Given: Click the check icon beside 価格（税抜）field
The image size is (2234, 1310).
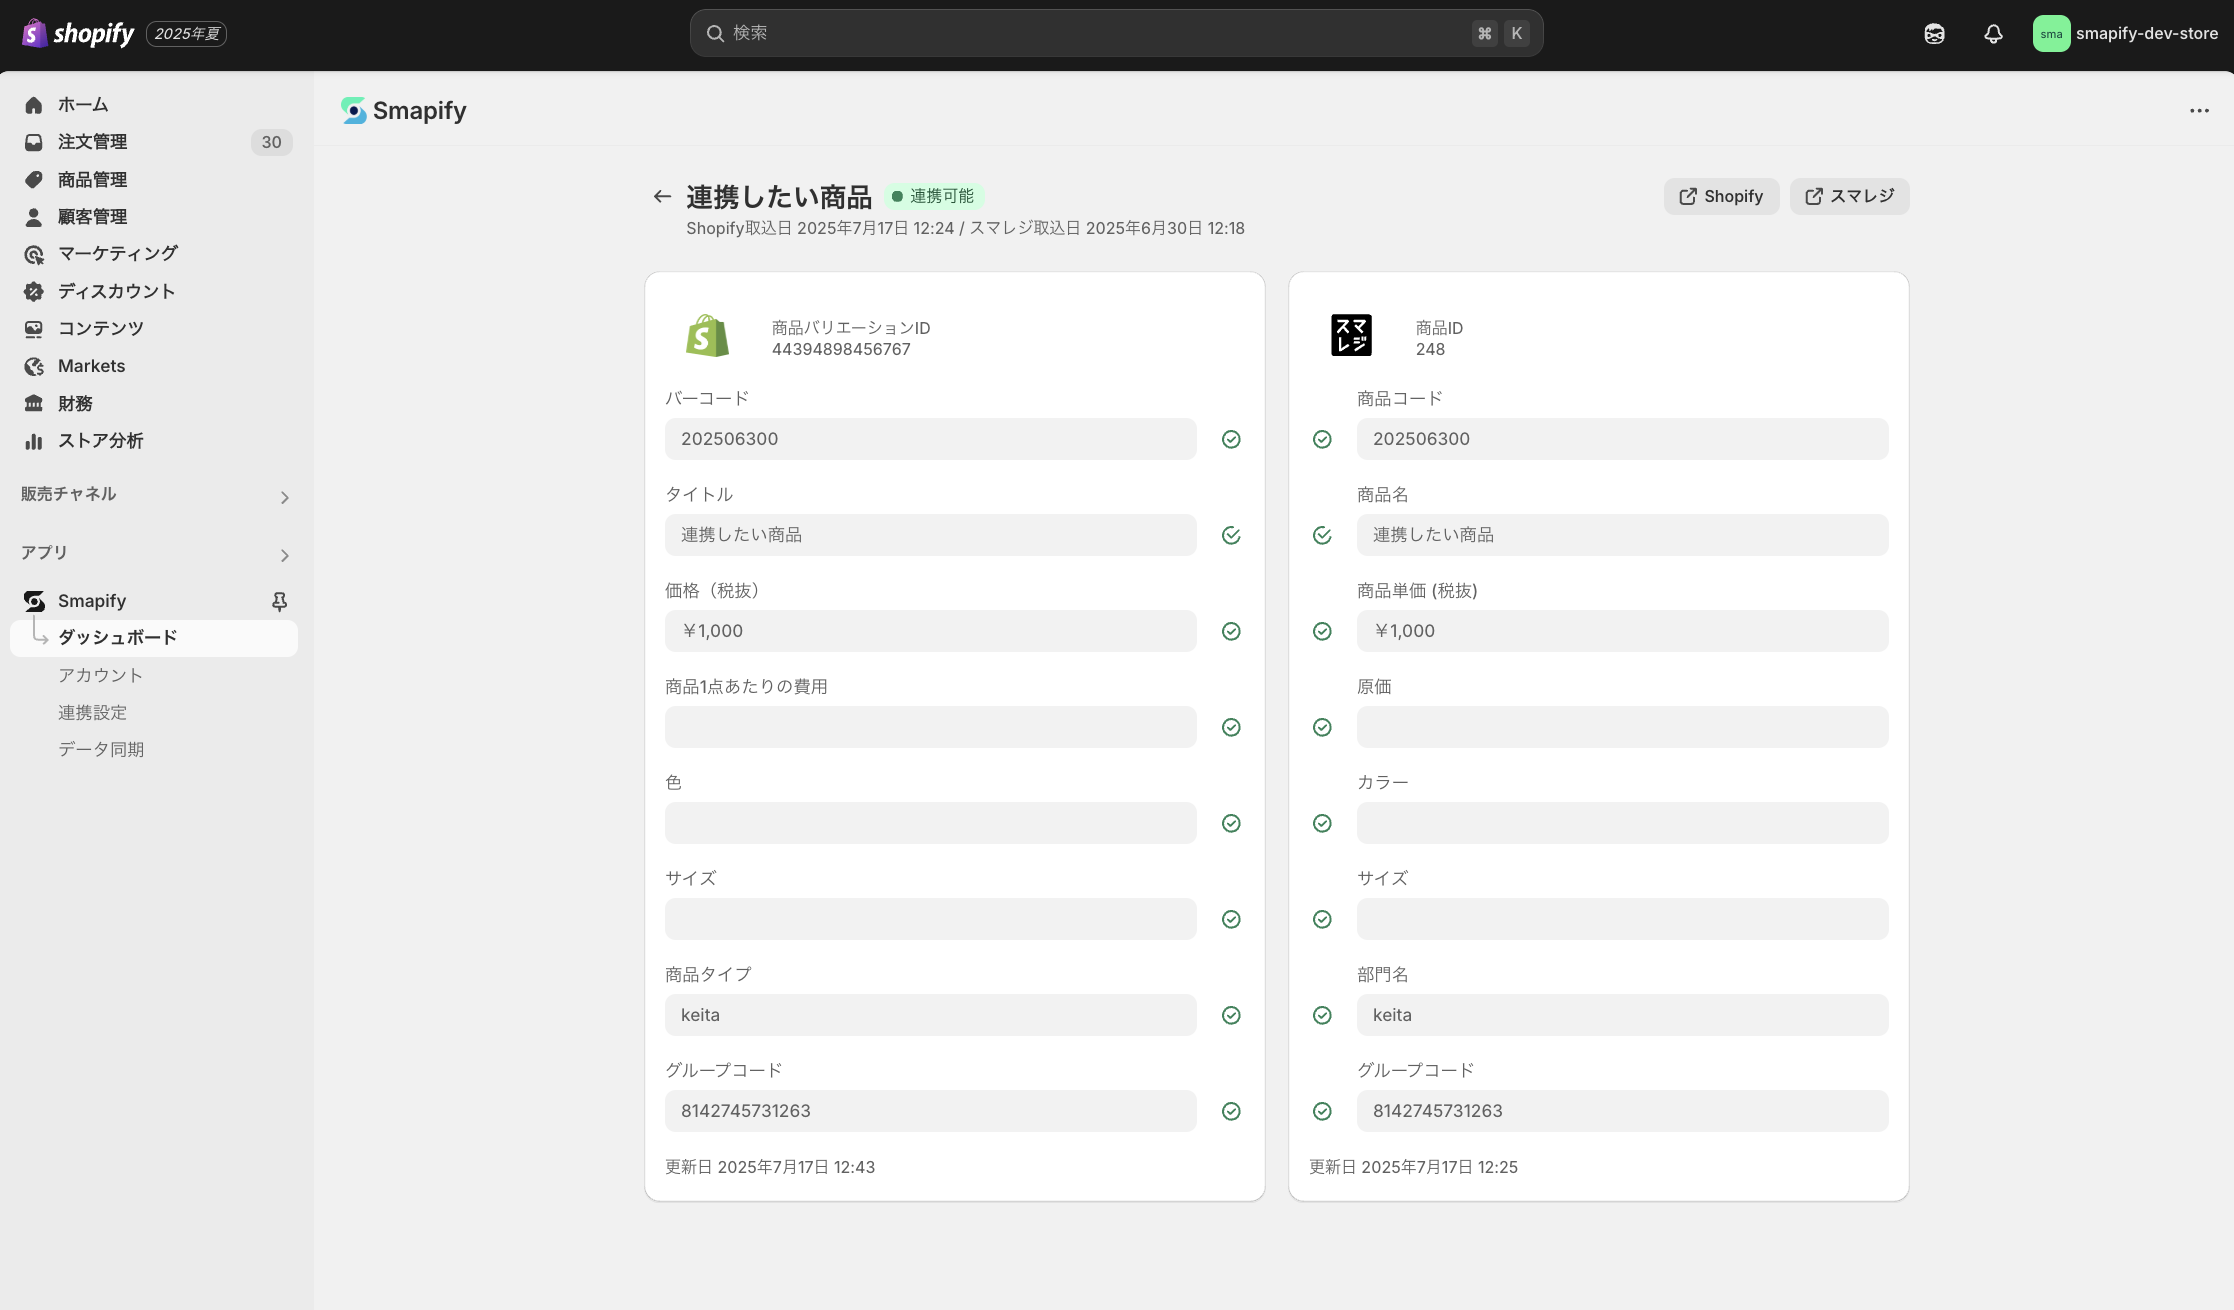Looking at the screenshot, I should click(1231, 631).
